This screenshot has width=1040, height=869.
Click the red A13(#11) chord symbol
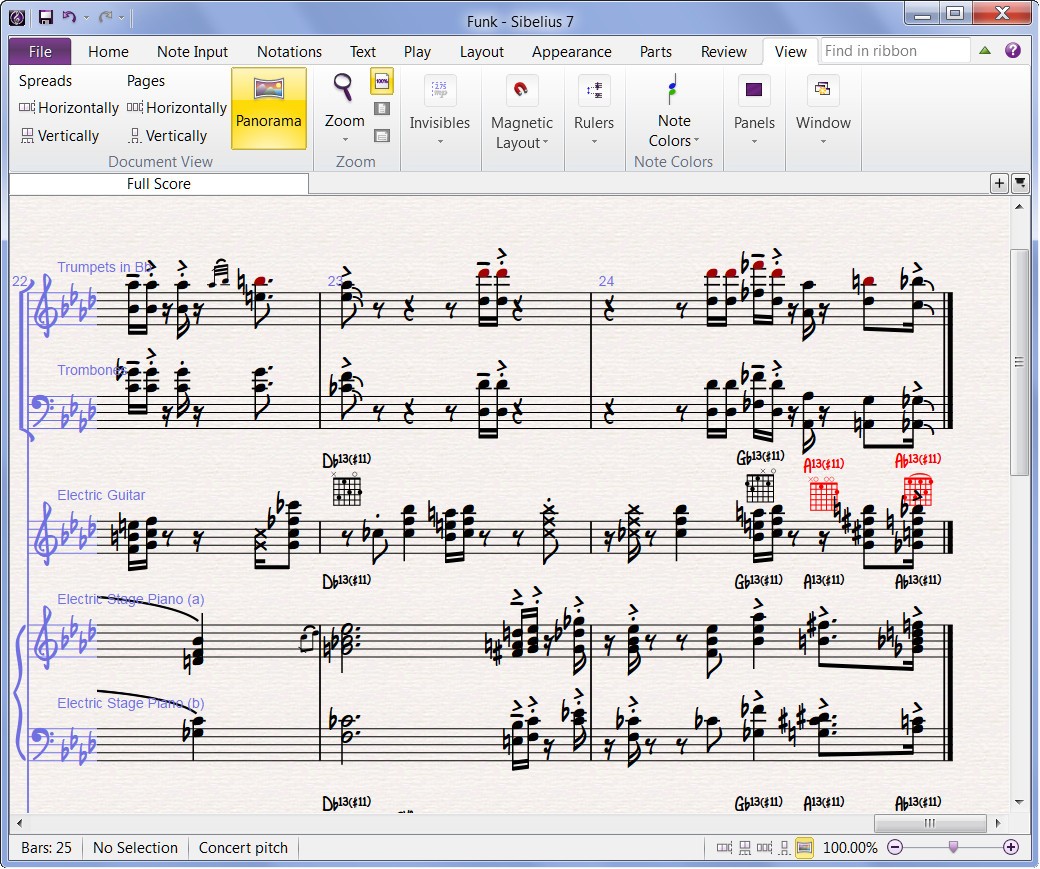coord(823,464)
